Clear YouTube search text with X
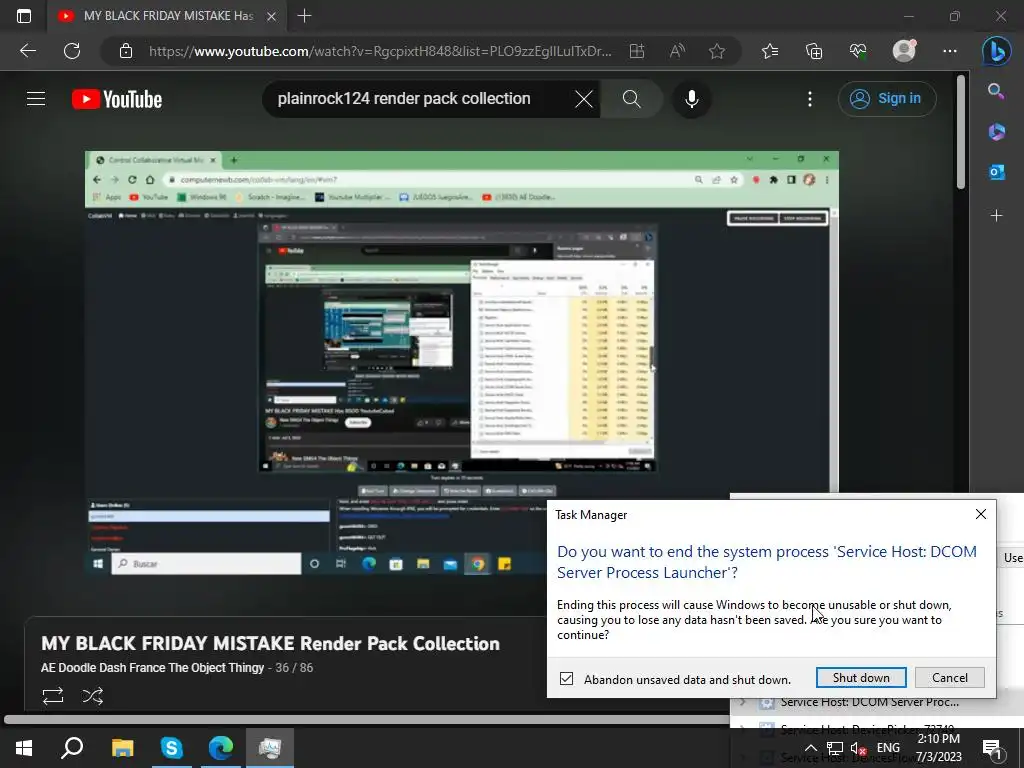1024x768 pixels. point(583,99)
